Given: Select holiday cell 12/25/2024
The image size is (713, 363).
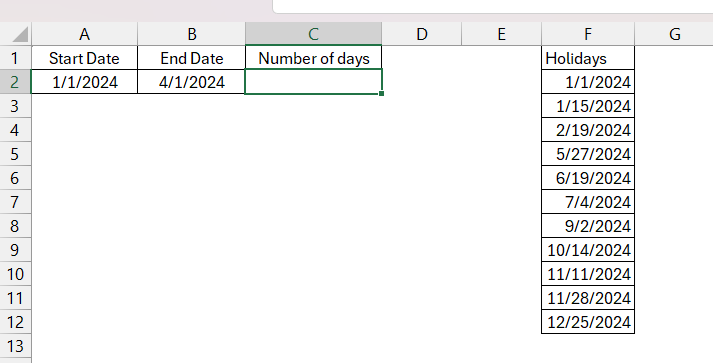Looking at the screenshot, I should point(588,322).
